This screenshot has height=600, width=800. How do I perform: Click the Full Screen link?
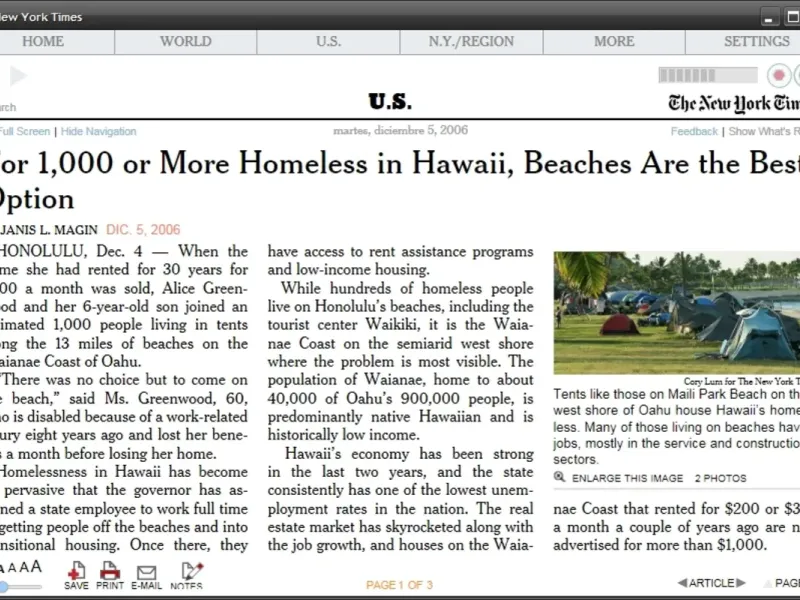pyautogui.click(x=24, y=132)
